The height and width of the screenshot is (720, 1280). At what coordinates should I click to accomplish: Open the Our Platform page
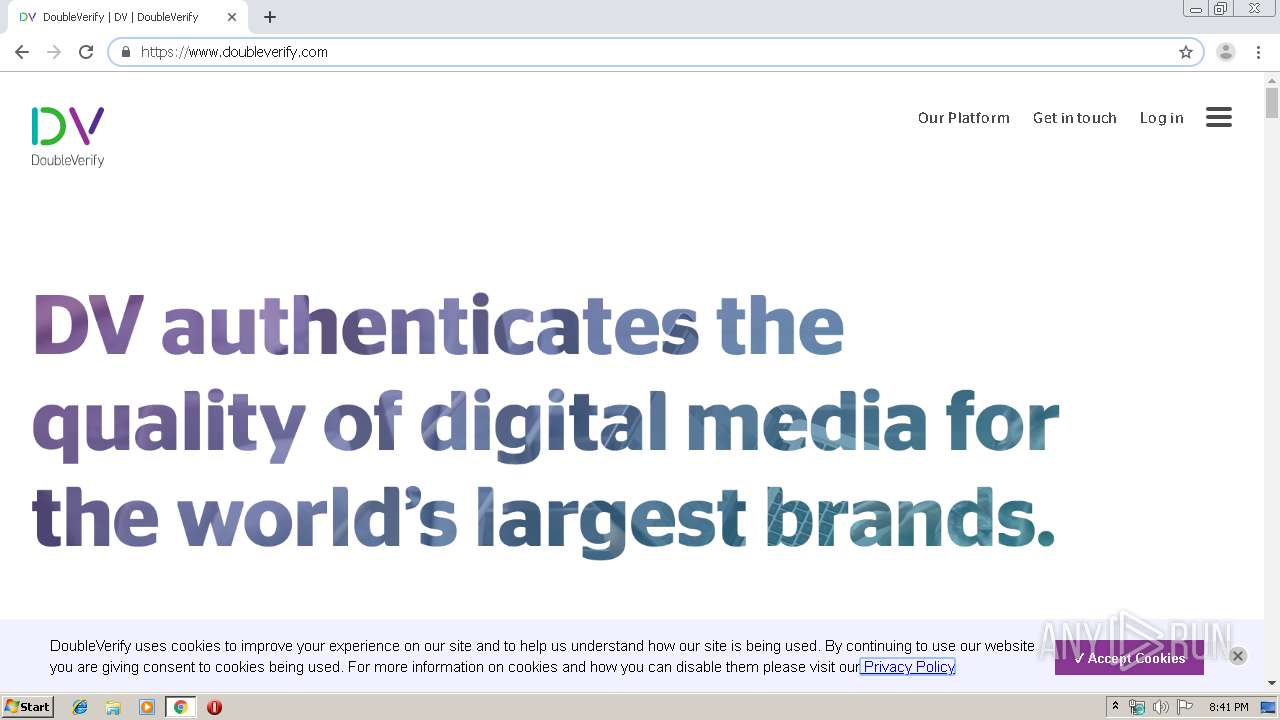[x=964, y=118]
